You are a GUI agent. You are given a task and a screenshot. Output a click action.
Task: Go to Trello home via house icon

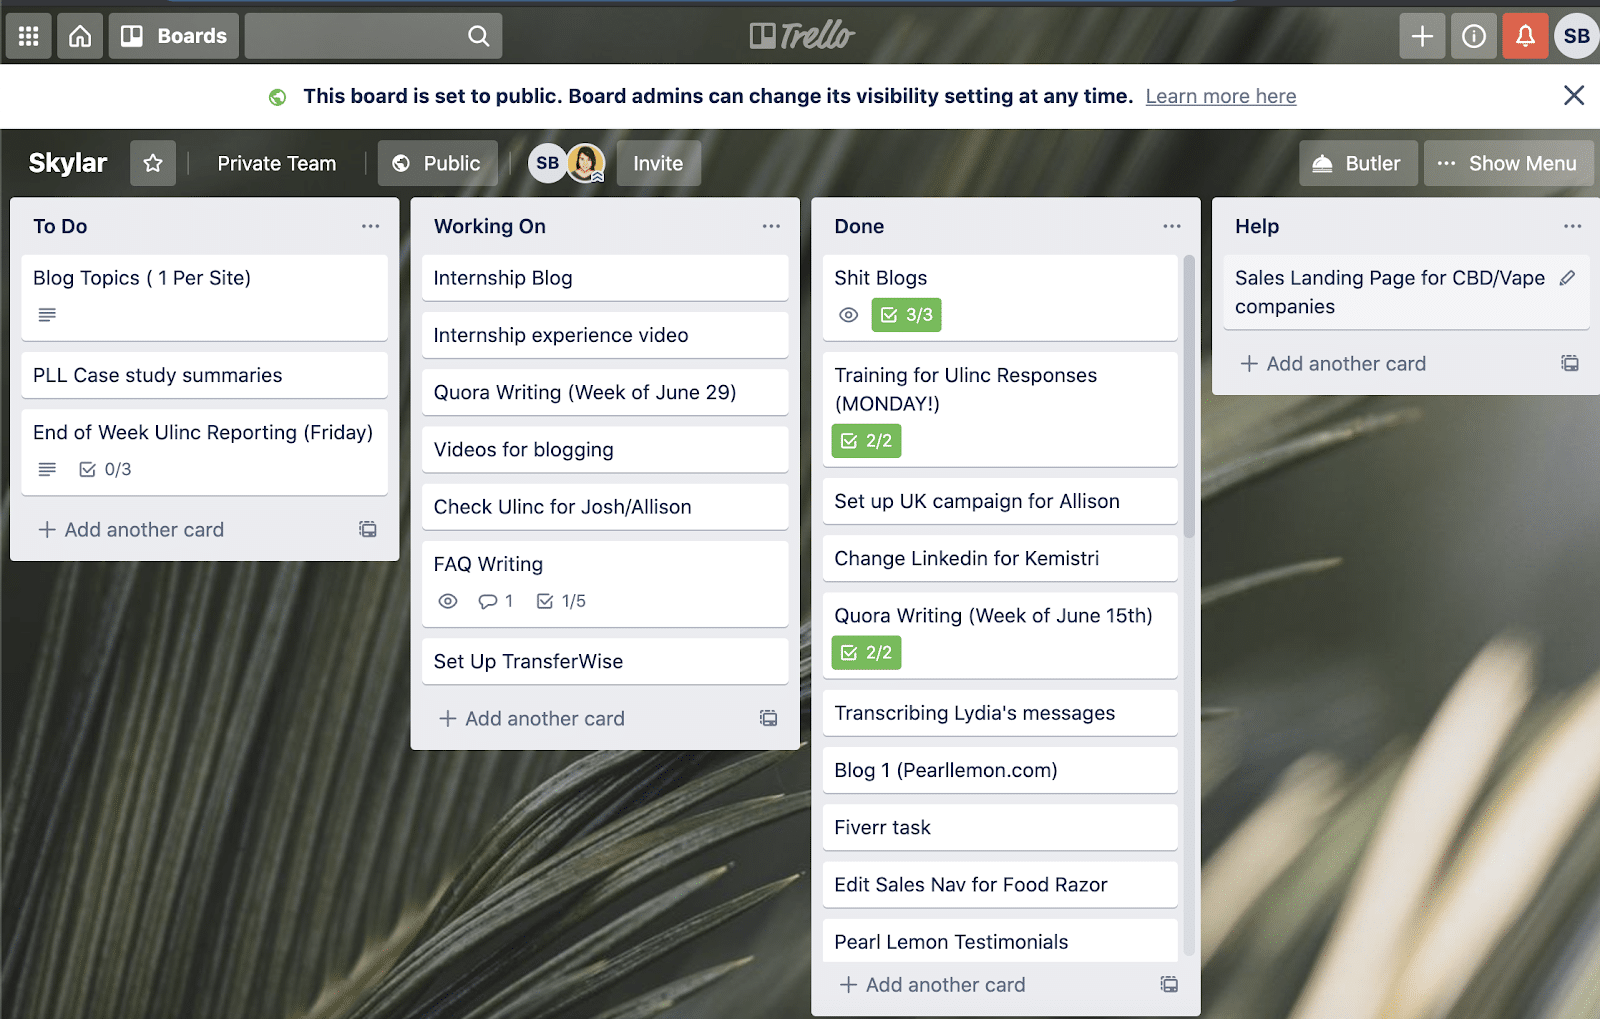pyautogui.click(x=80, y=36)
